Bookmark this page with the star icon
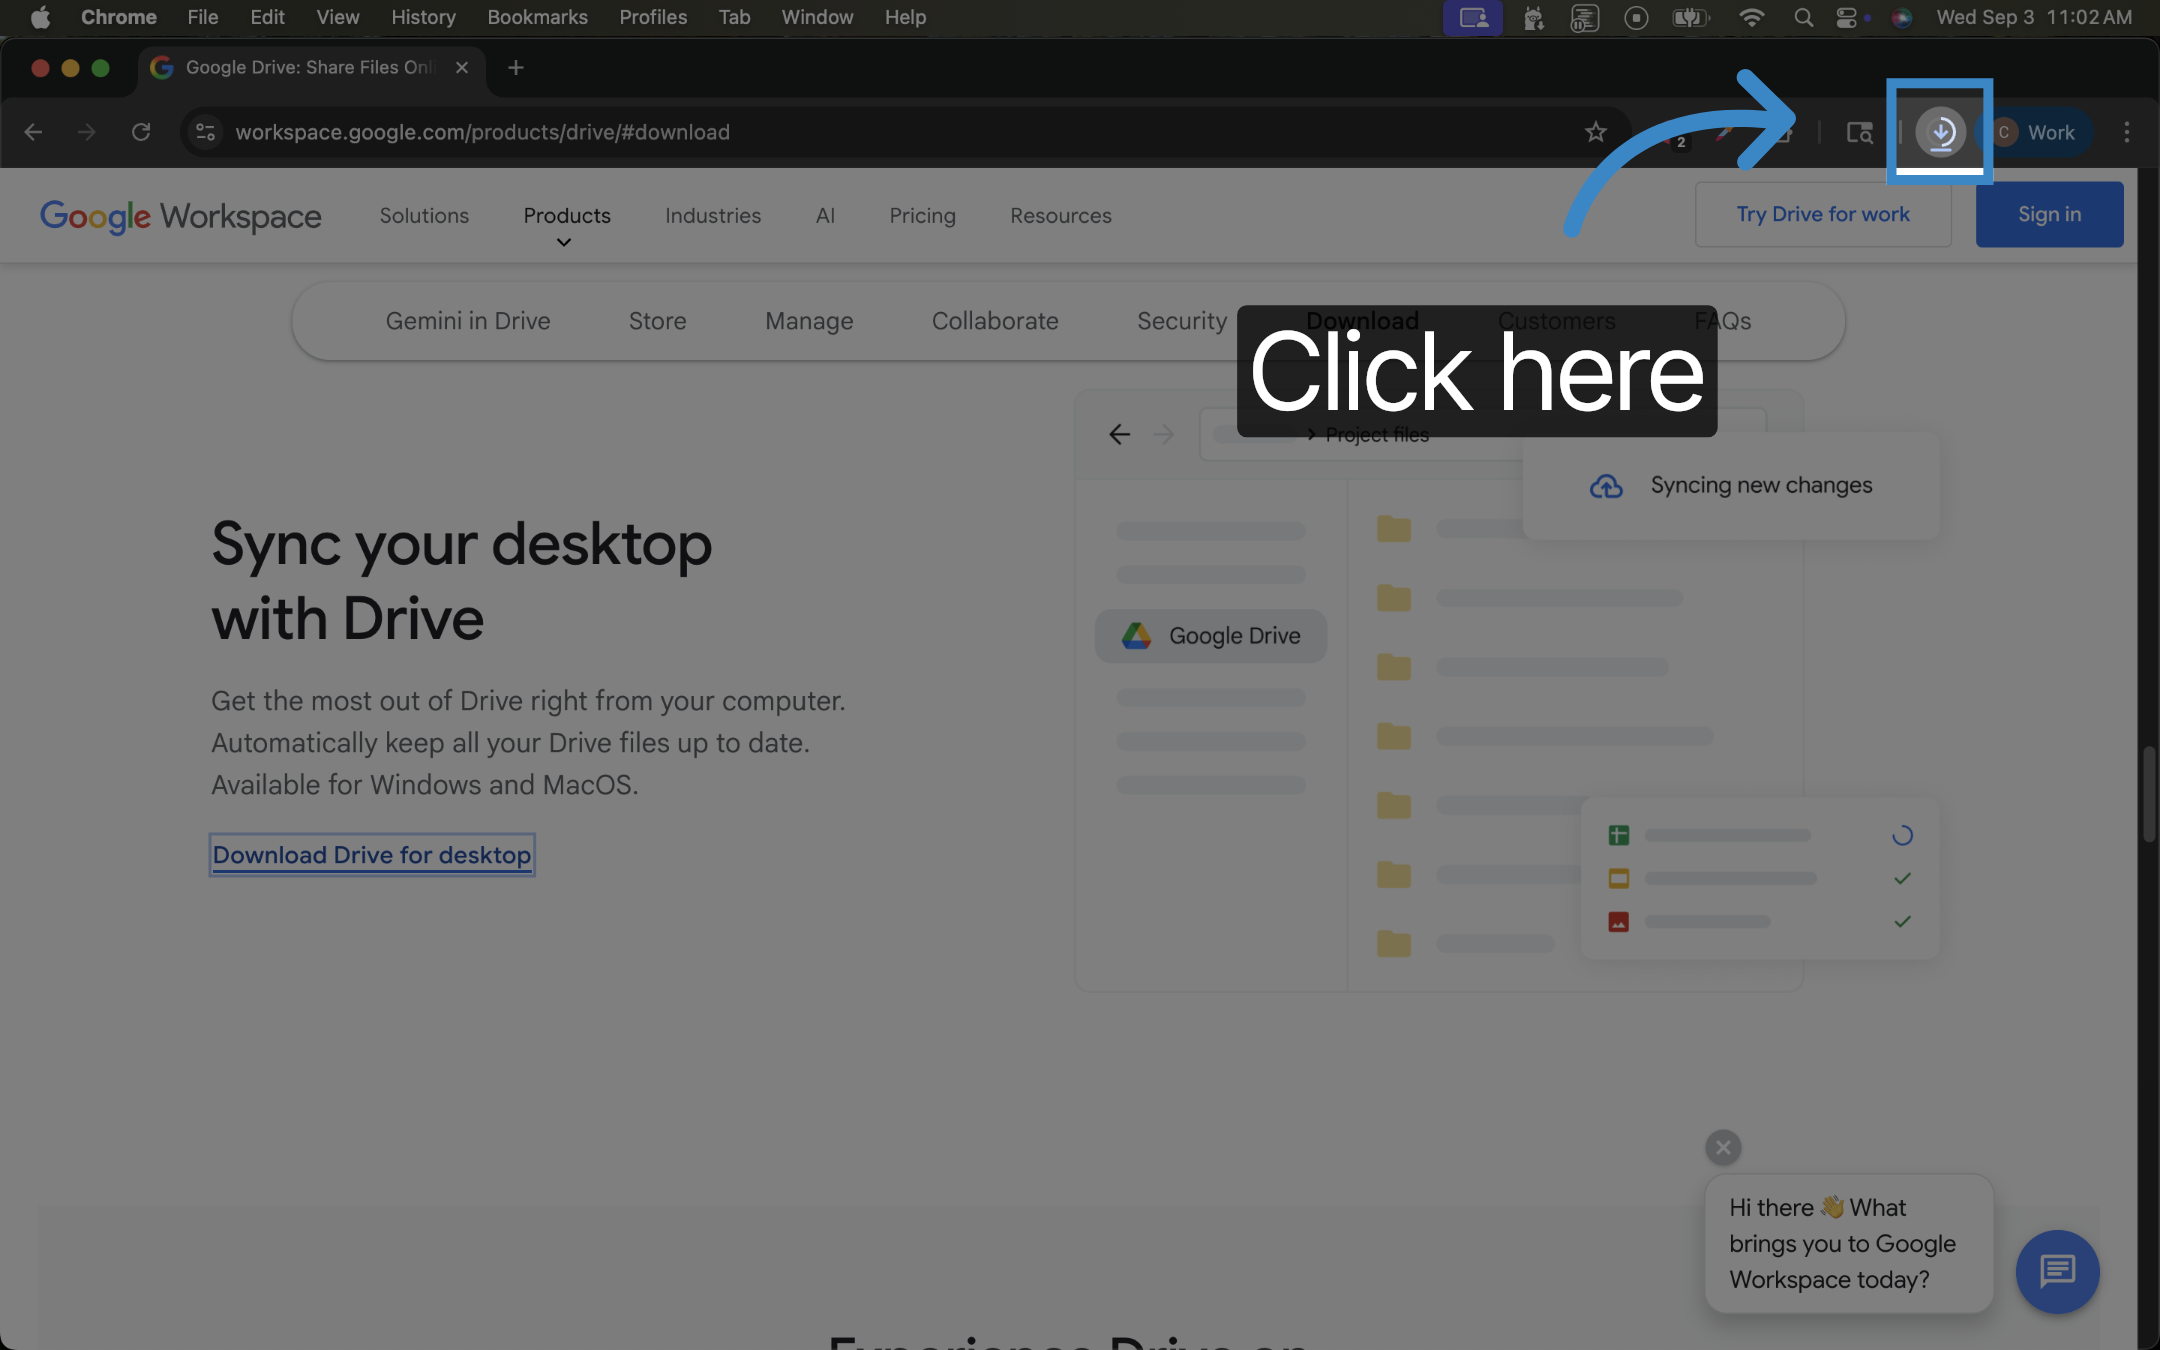Image resolution: width=2160 pixels, height=1350 pixels. pos(1595,132)
